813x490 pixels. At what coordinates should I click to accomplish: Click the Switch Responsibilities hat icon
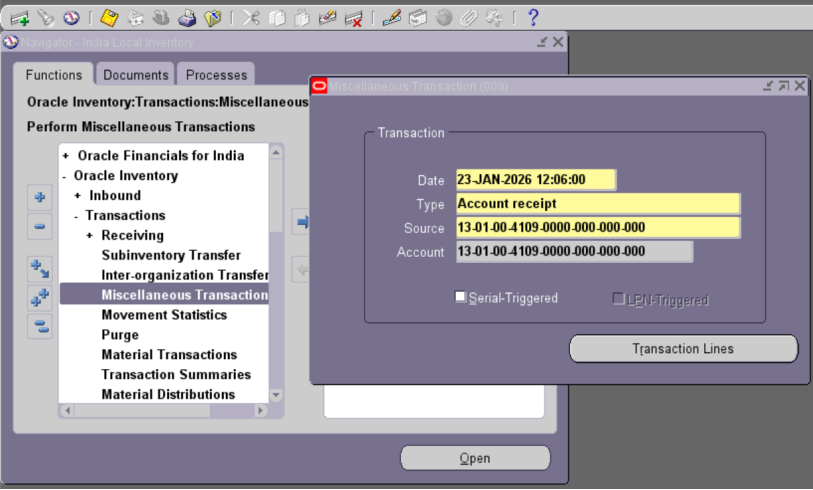point(161,19)
